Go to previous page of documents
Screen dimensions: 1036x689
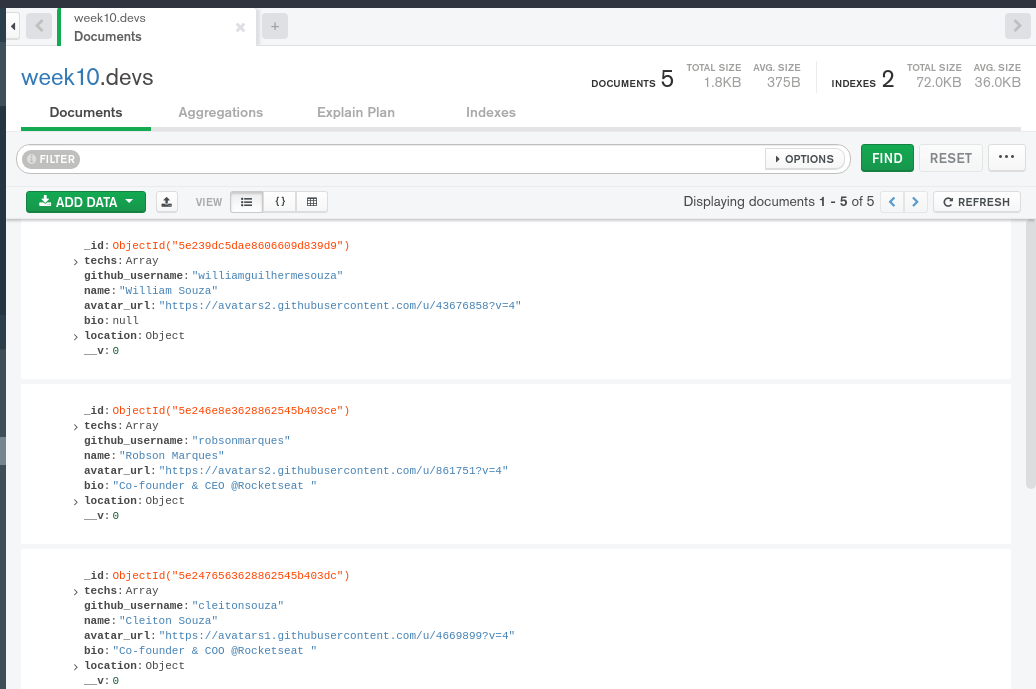pos(892,202)
